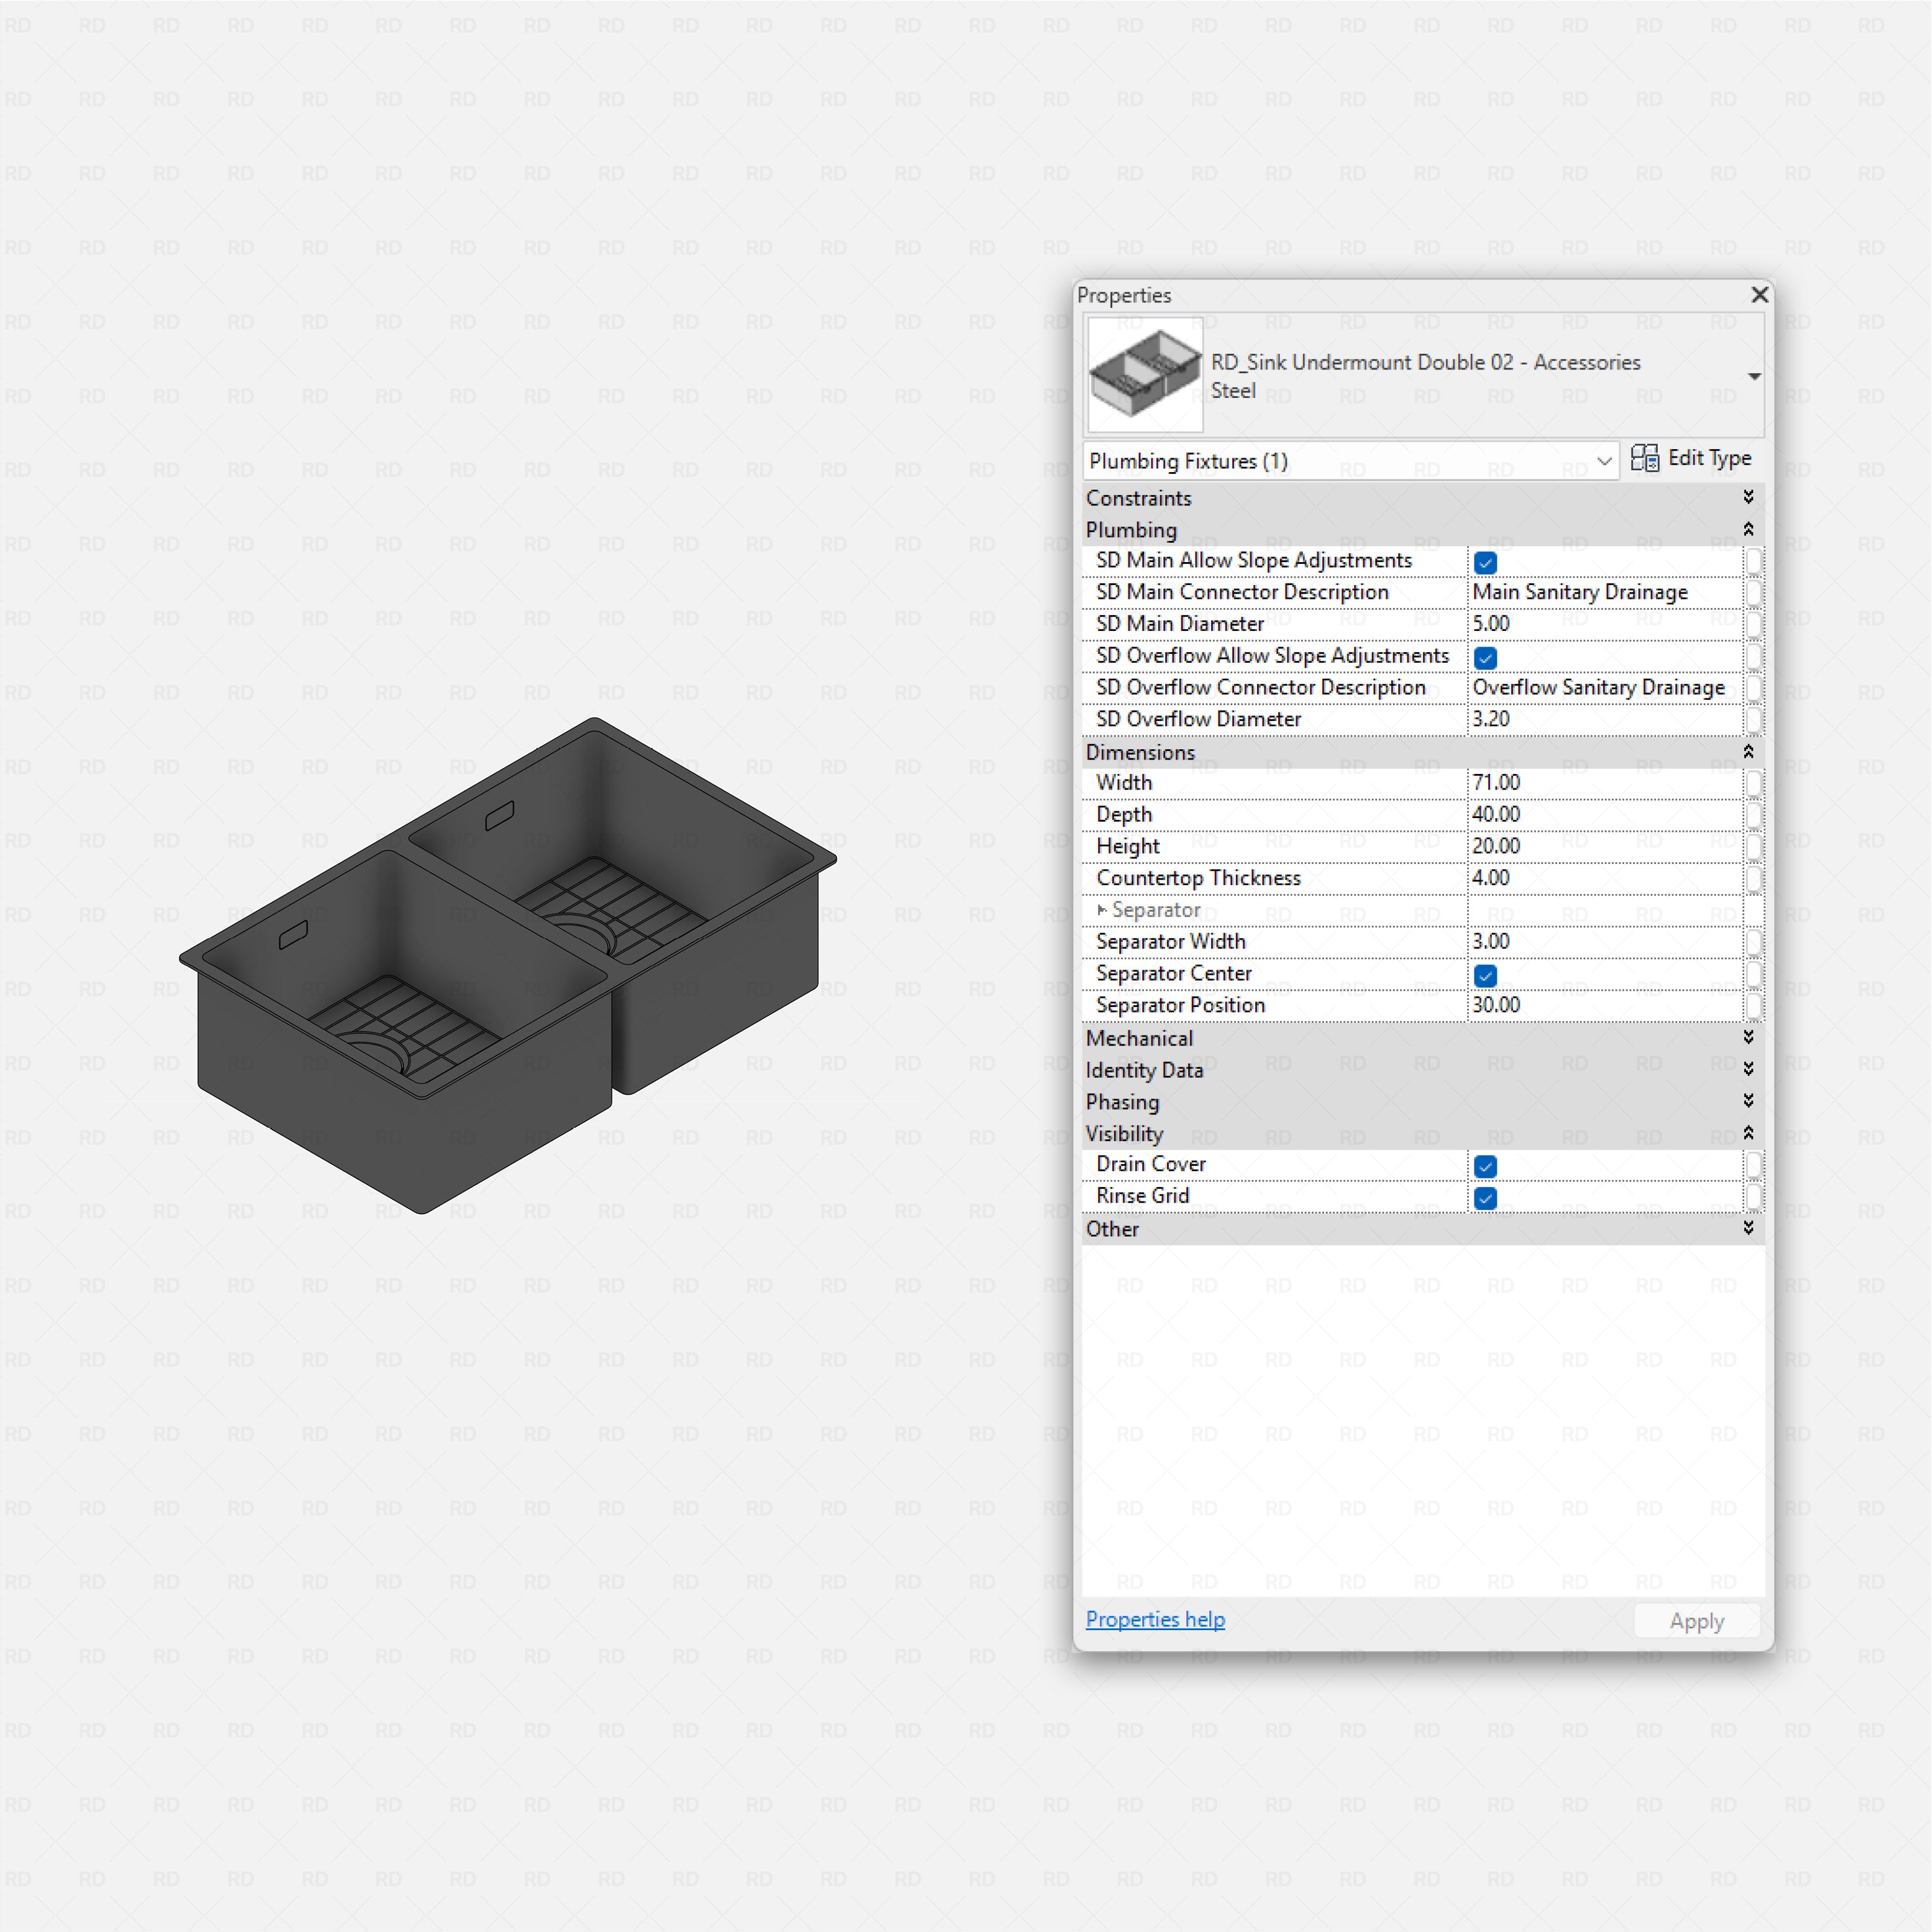The height and width of the screenshot is (1932, 1932).
Task: Click the Apply button
Action: tap(1696, 1620)
